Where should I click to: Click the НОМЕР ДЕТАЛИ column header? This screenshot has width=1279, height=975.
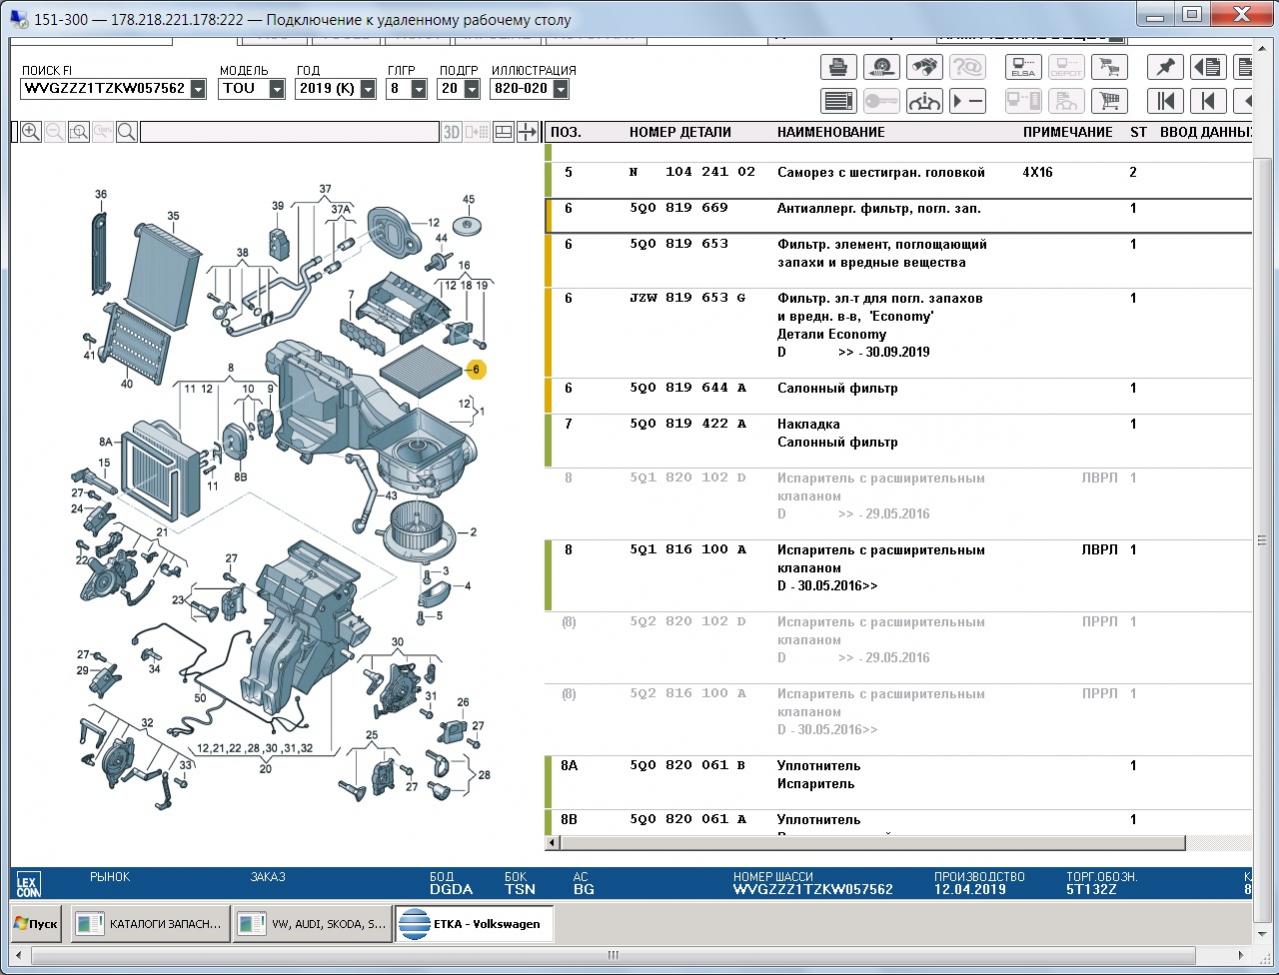(x=680, y=132)
